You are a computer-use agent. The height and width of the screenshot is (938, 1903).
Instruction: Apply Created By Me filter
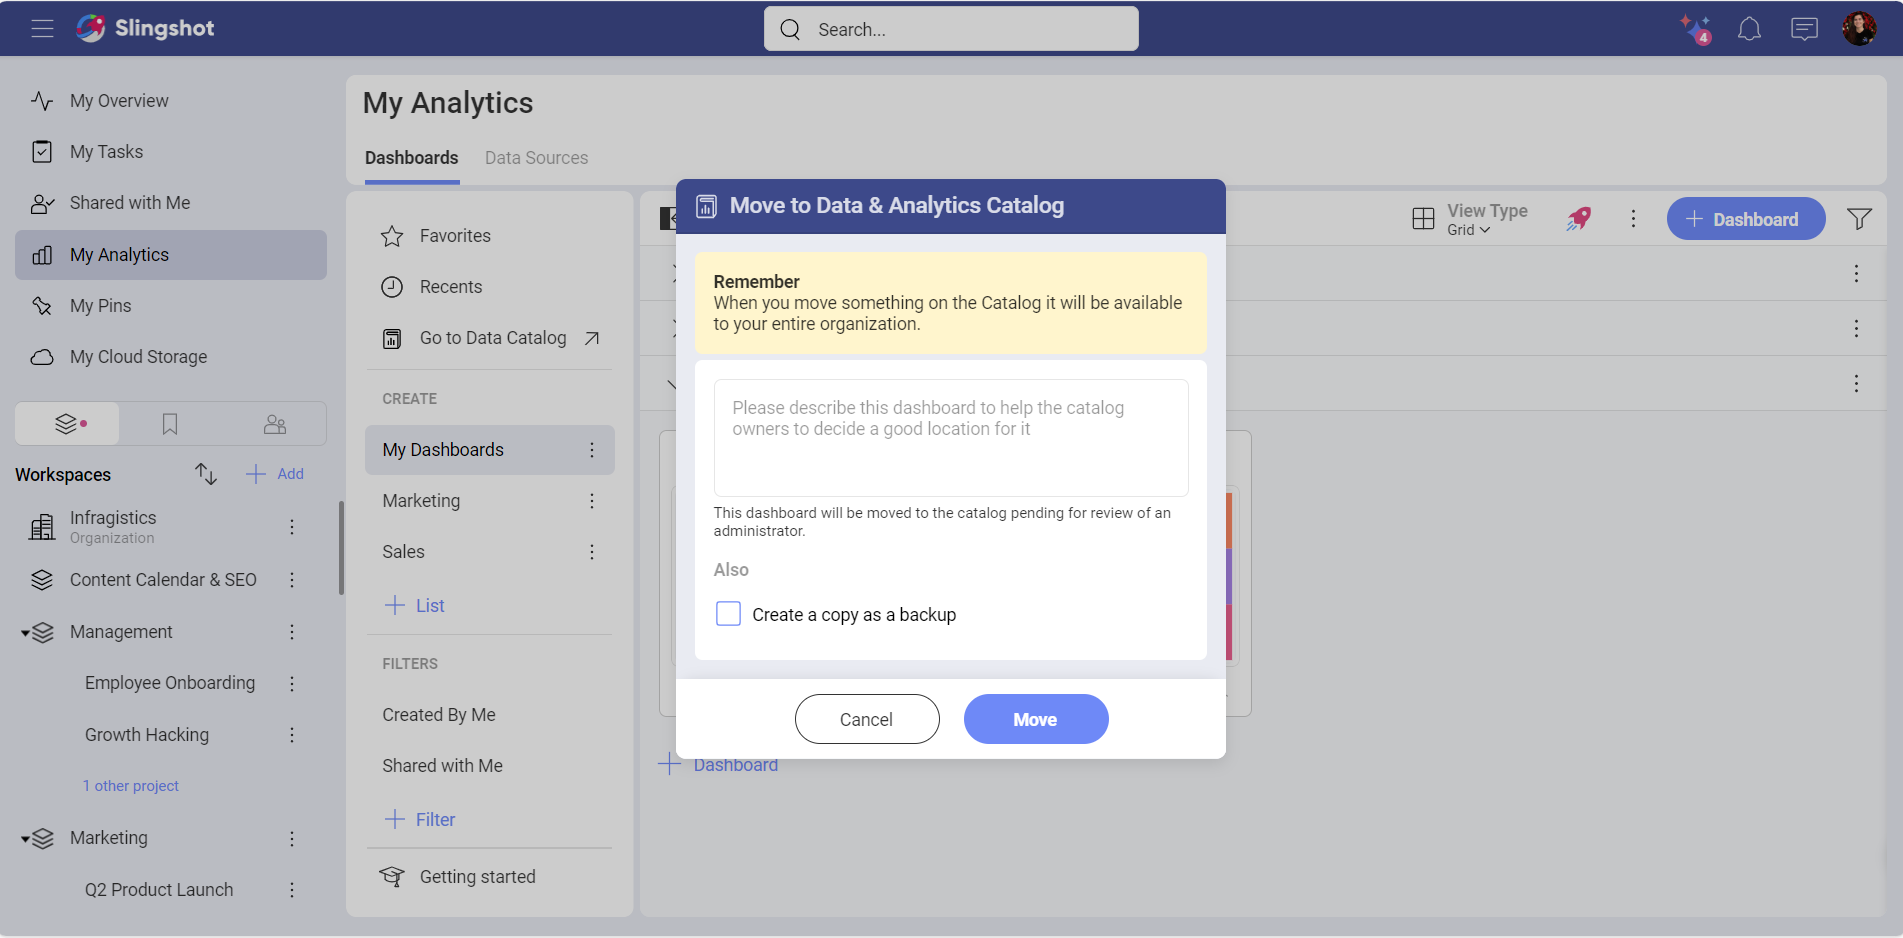click(x=439, y=715)
